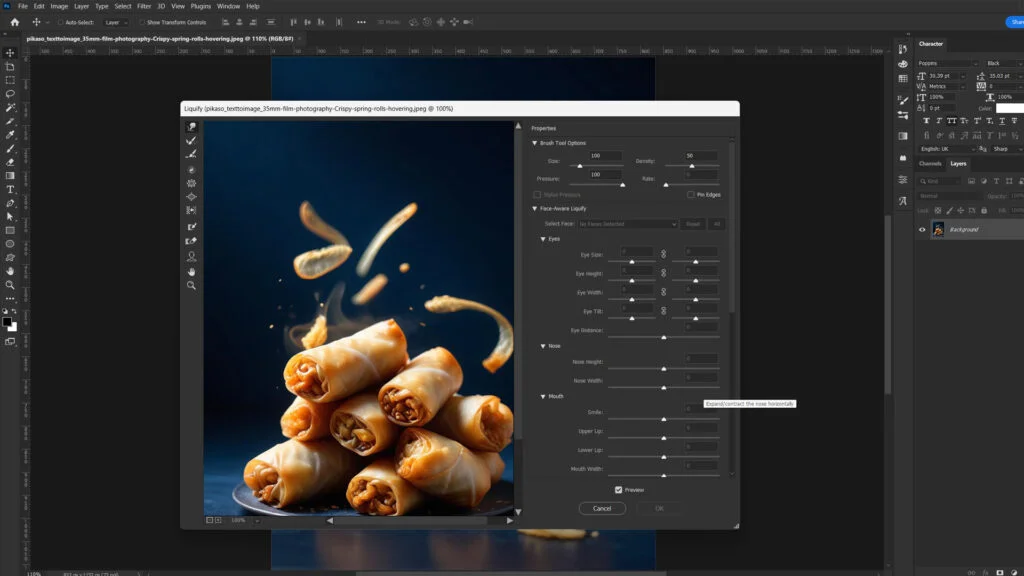Select the Pucker tool in Liquify
The image size is (1024, 576).
click(x=191, y=184)
